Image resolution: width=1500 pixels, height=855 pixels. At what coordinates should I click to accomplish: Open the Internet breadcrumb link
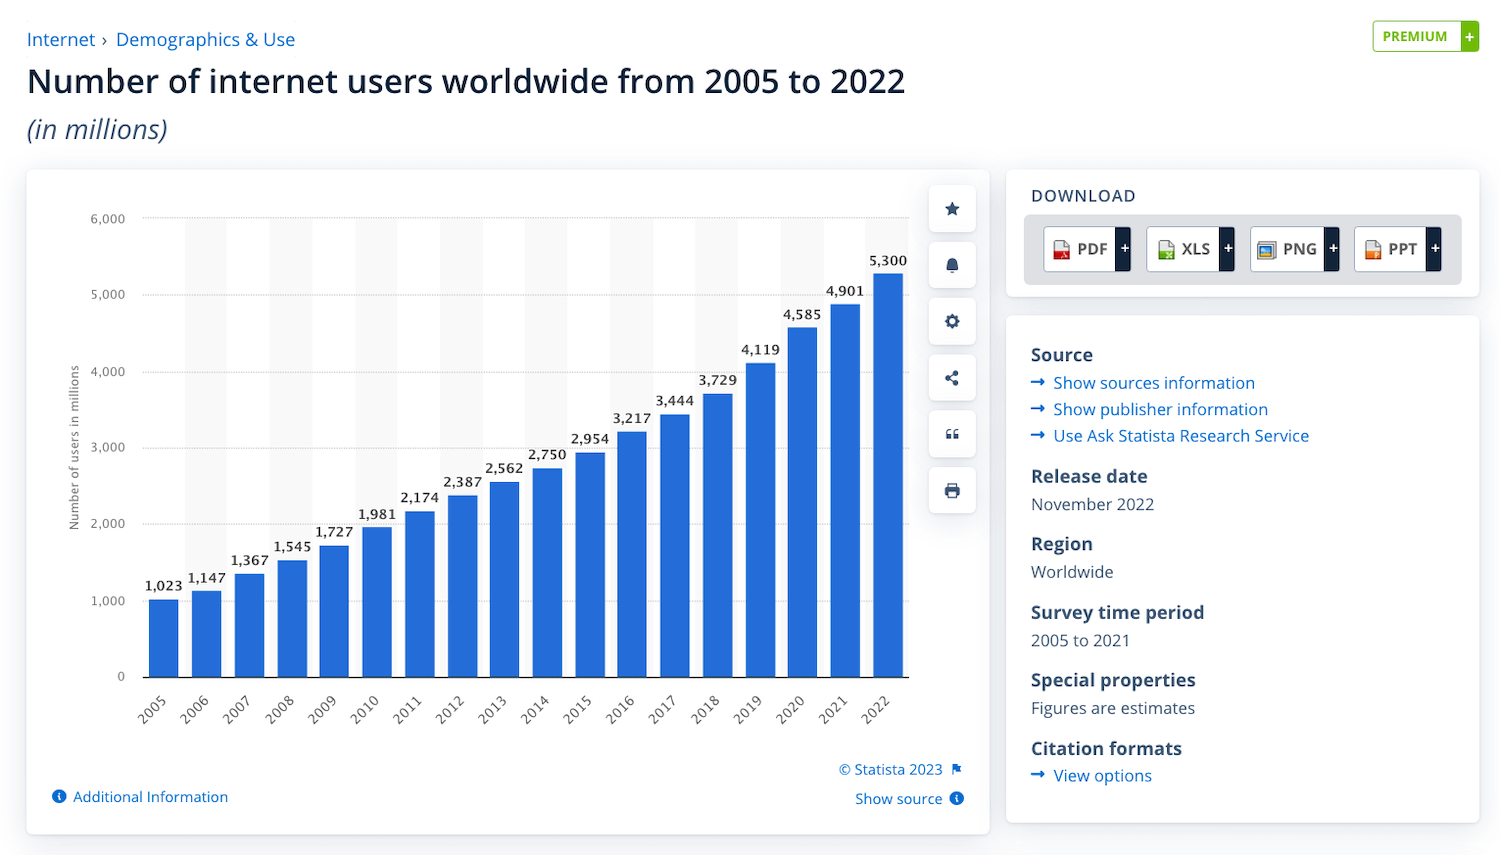coord(60,40)
